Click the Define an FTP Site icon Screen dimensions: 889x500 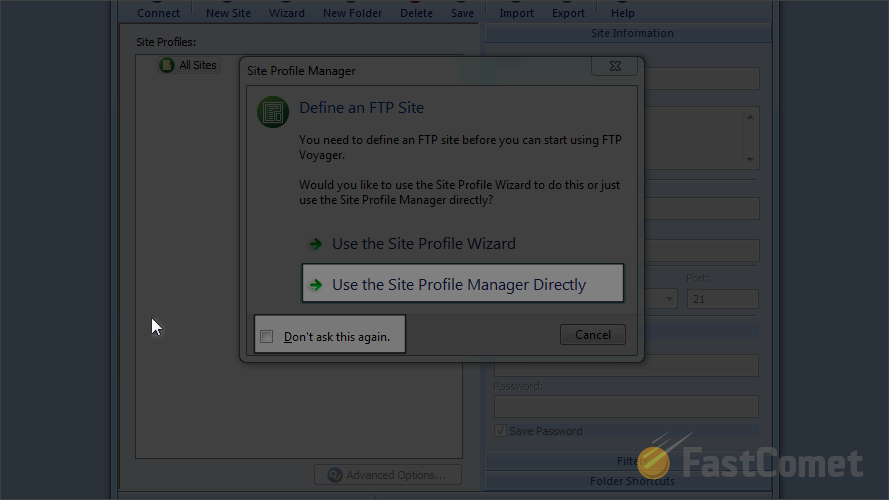[273, 112]
